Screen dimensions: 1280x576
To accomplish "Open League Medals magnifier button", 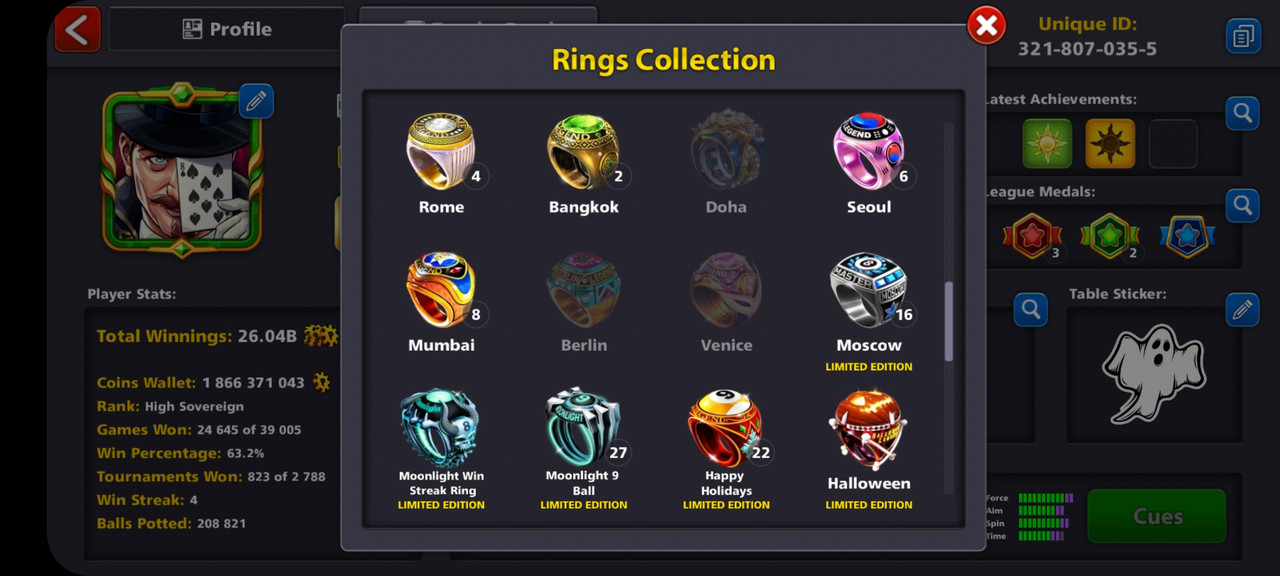I will click(x=1243, y=206).
